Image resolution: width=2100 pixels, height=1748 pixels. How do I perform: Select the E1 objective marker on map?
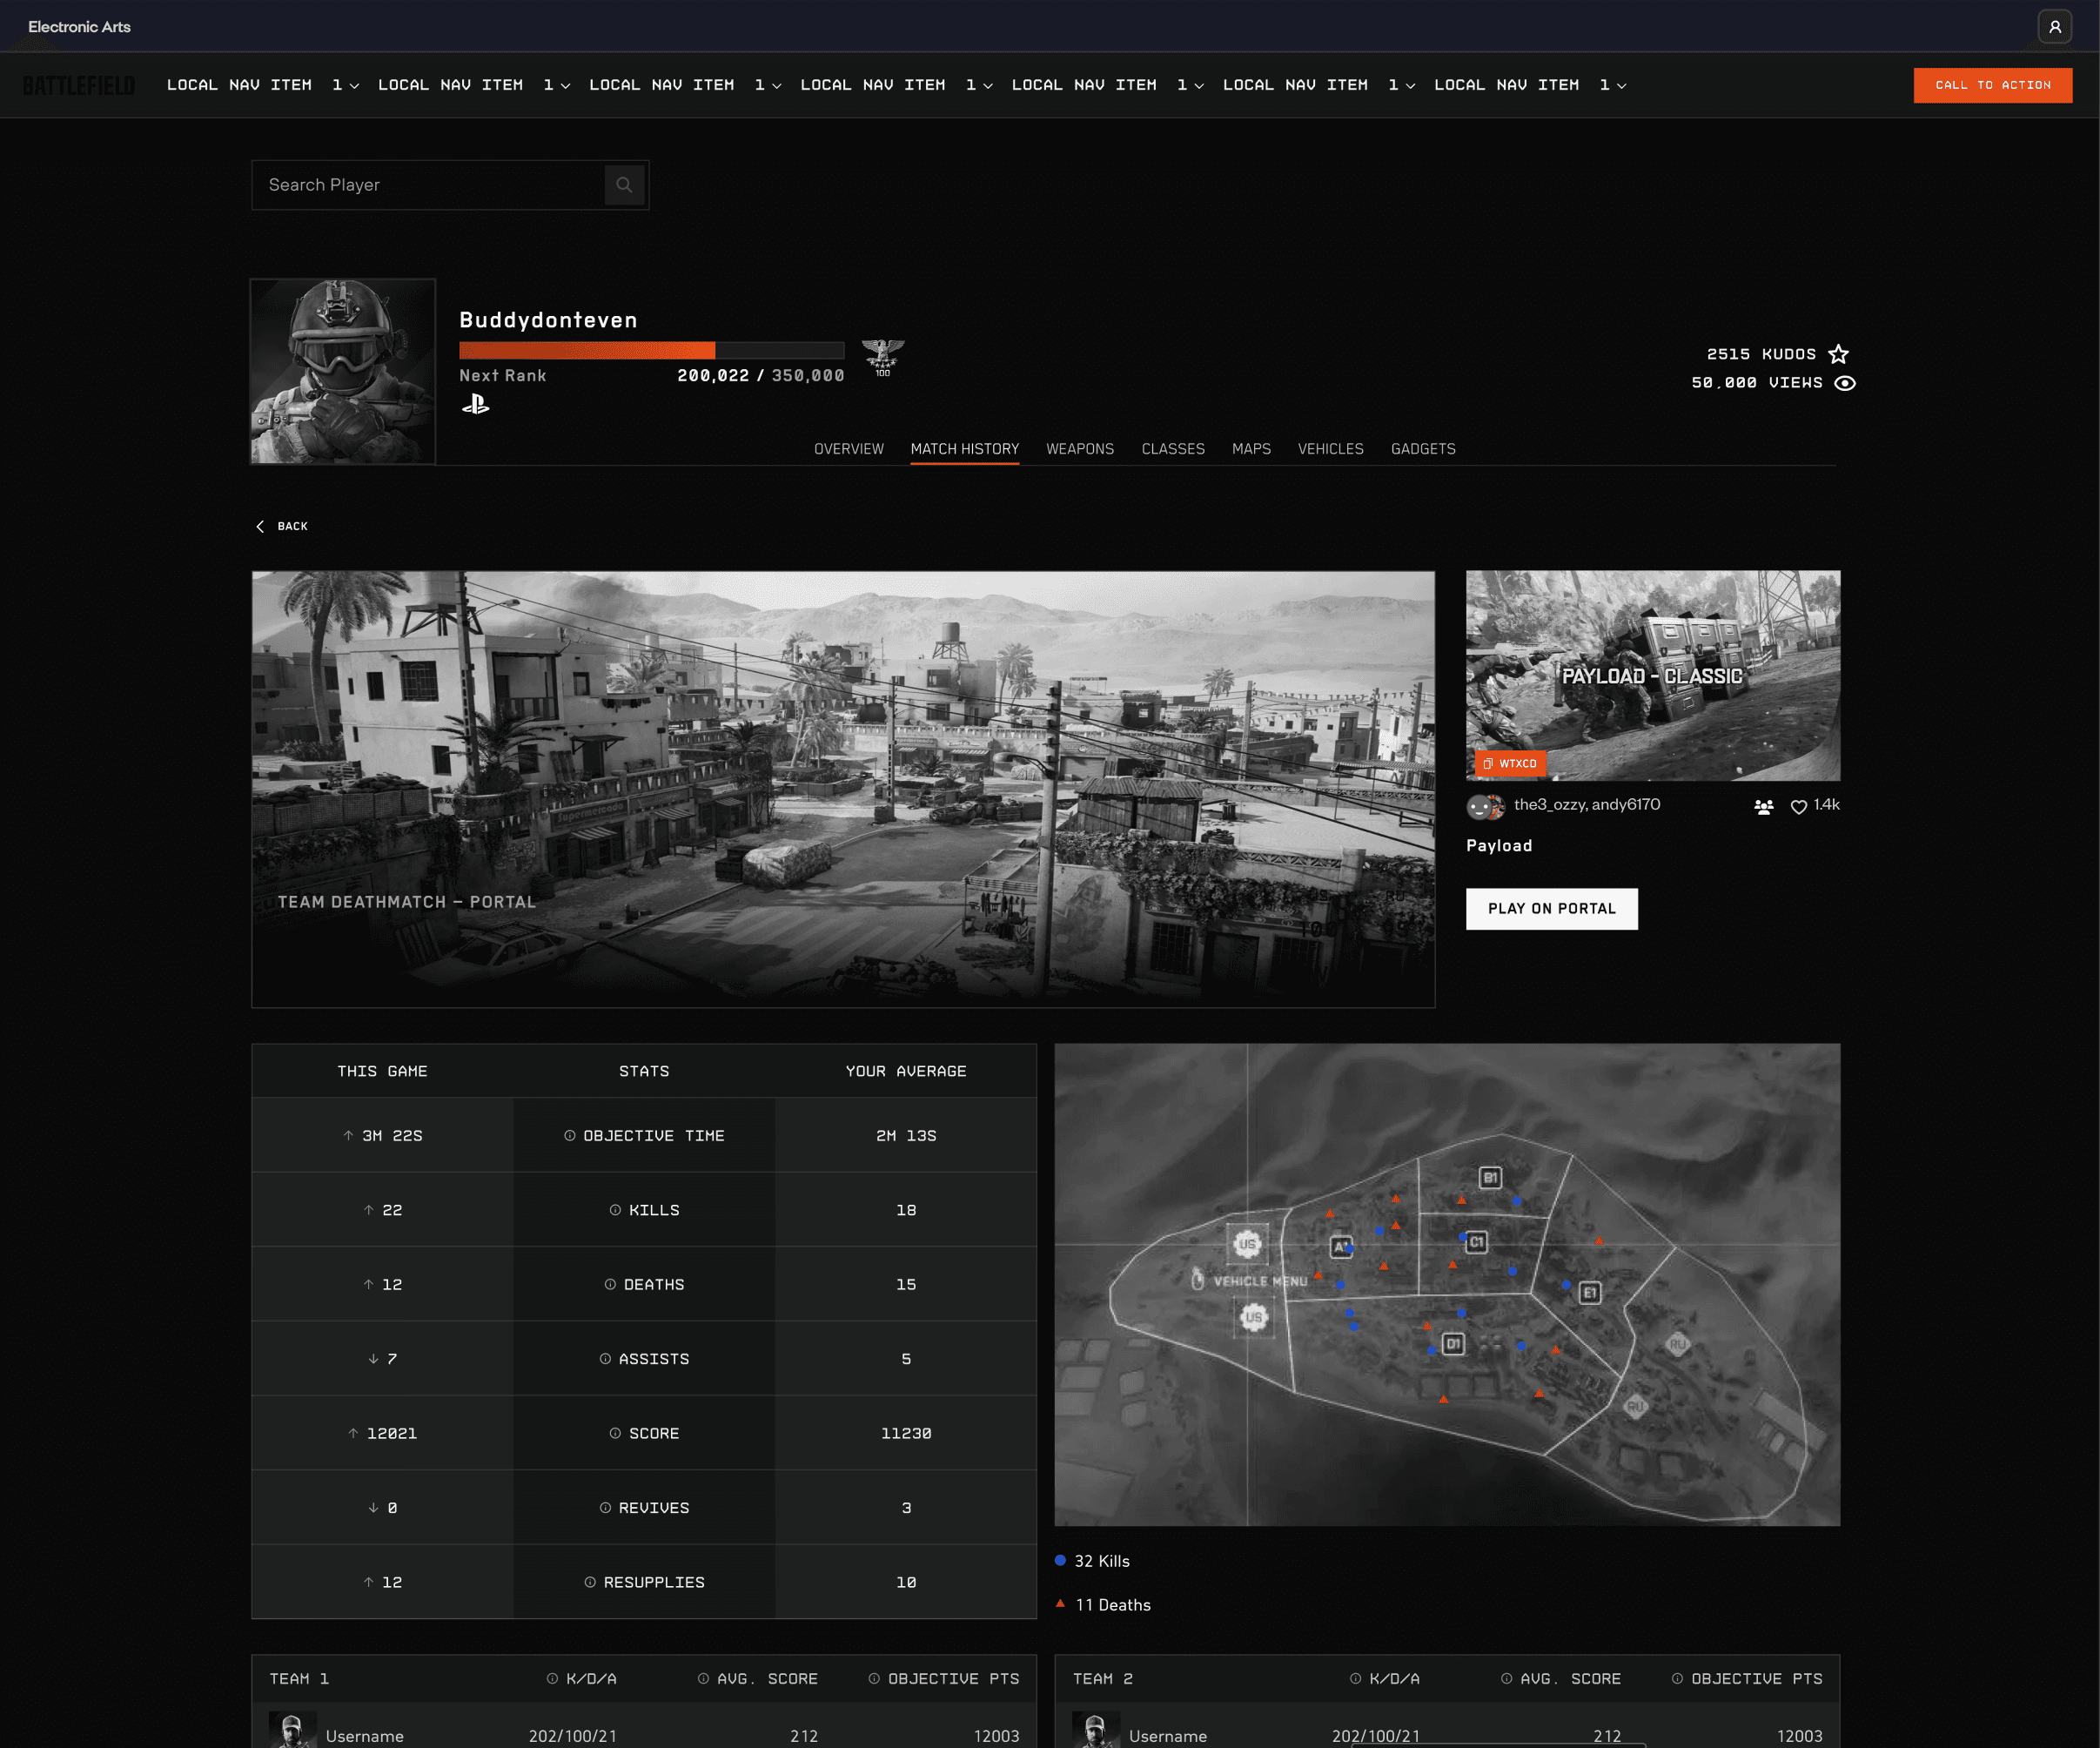(1589, 1292)
